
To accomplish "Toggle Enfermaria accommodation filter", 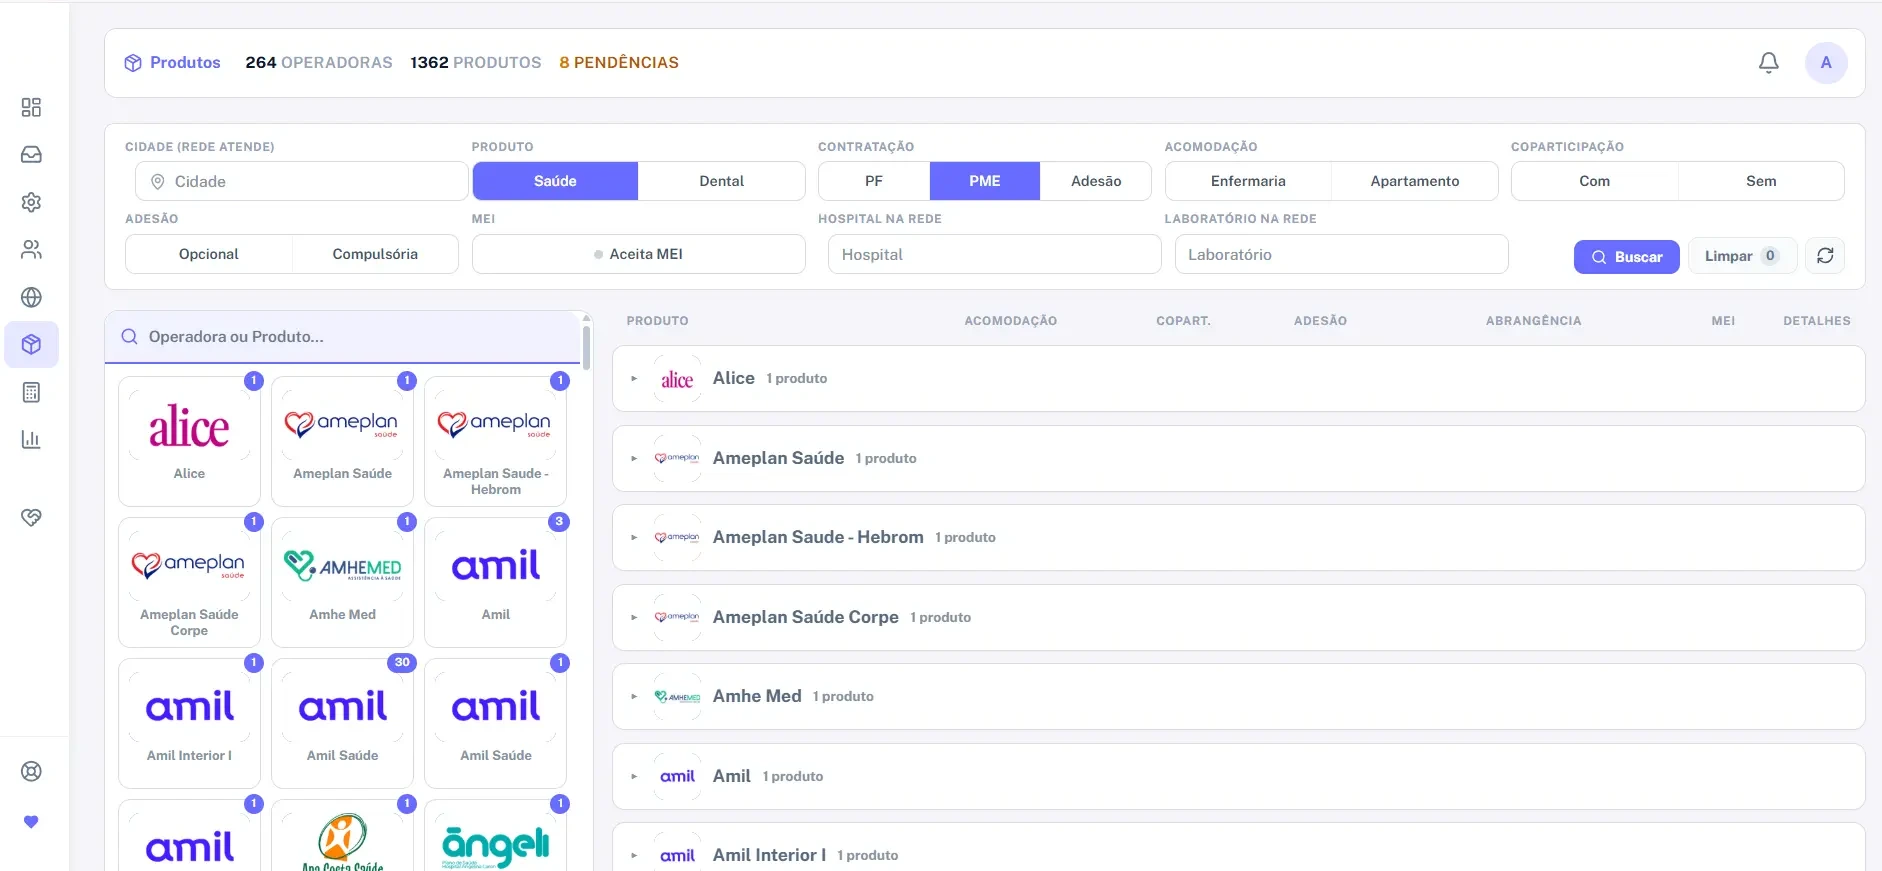I will (1248, 181).
